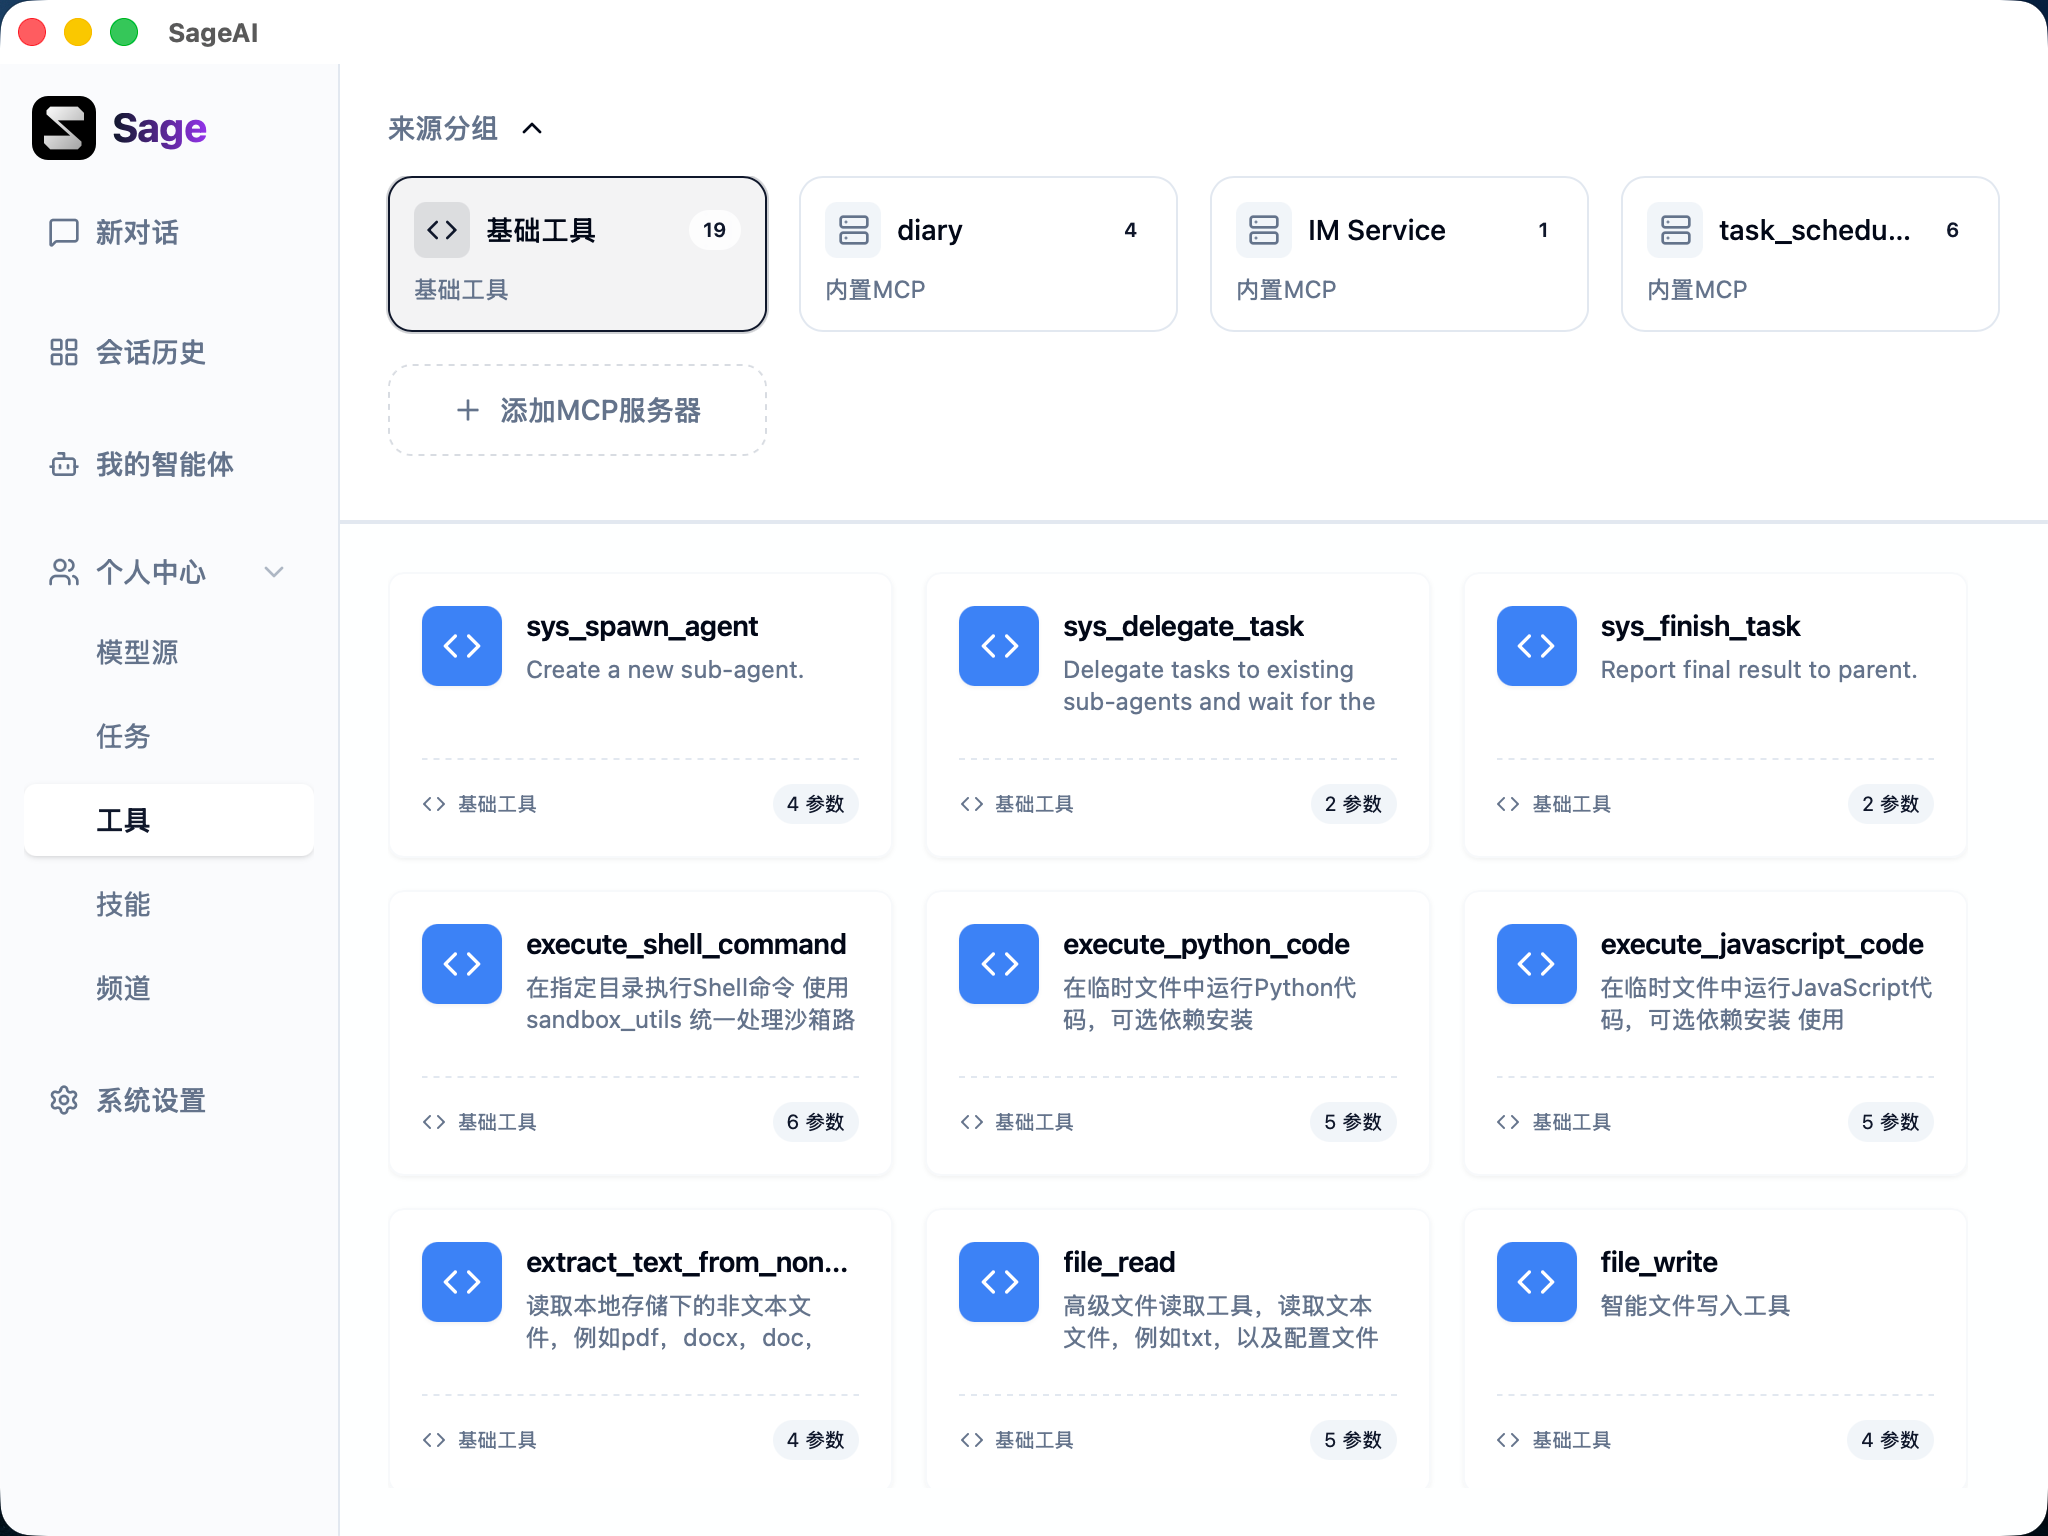Click the 我的智能体 robot icon
The width and height of the screenshot is (2048, 1536).
tap(63, 464)
